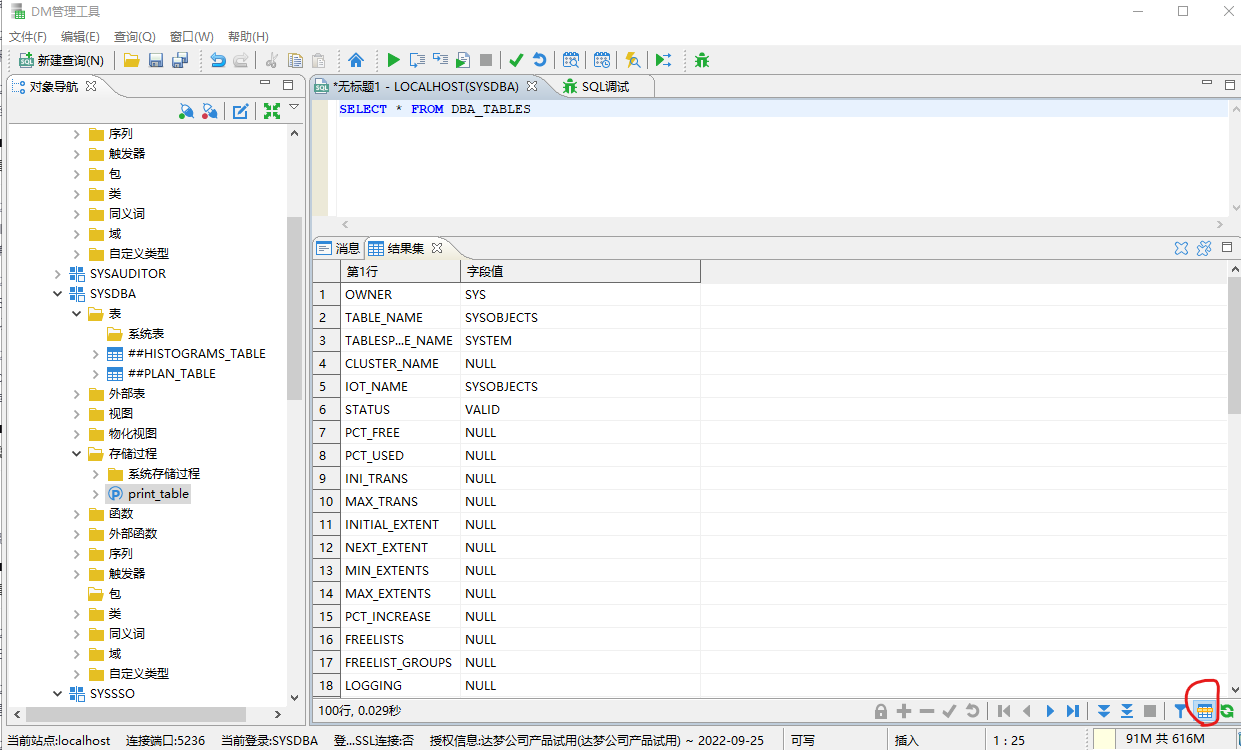Click the 91M 共 616M memory indicator
The width and height of the screenshot is (1241, 750).
pos(1165,739)
